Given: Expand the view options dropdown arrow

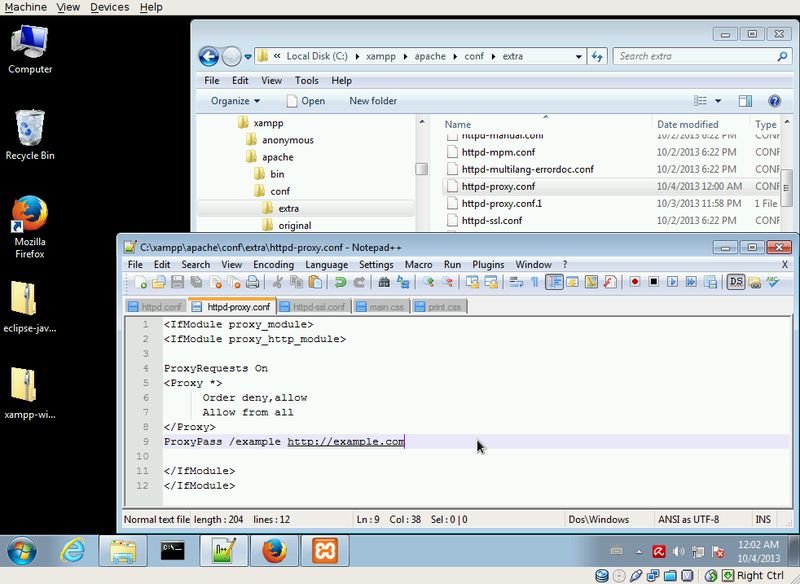Looking at the screenshot, I should point(719,101).
